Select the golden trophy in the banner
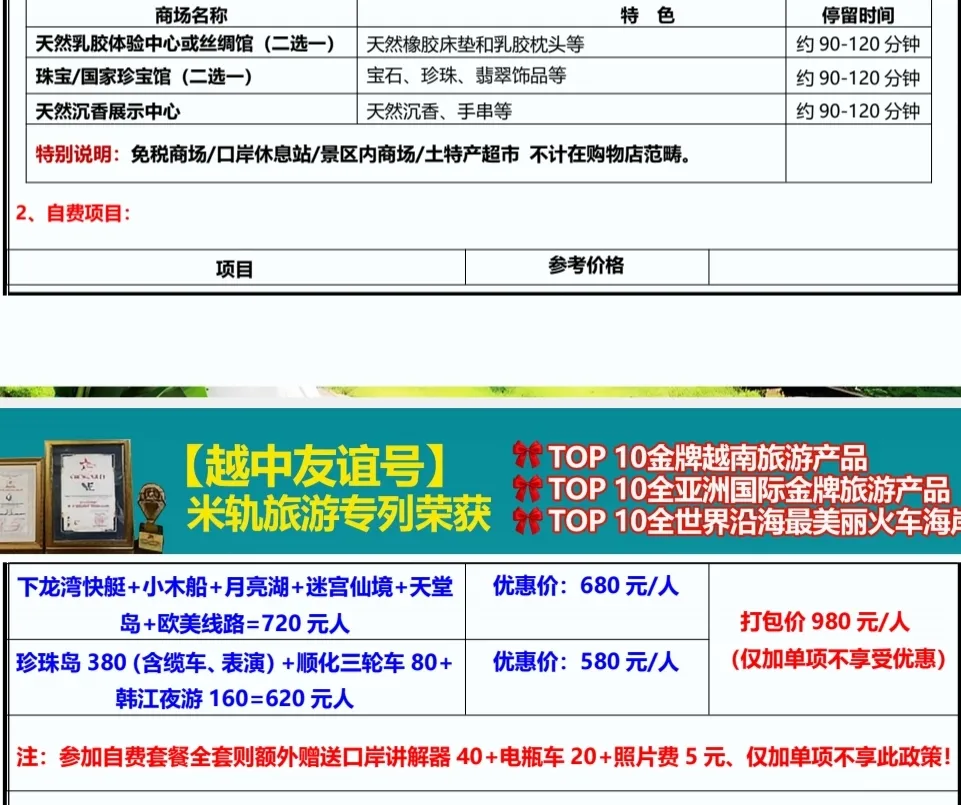 pyautogui.click(x=151, y=508)
